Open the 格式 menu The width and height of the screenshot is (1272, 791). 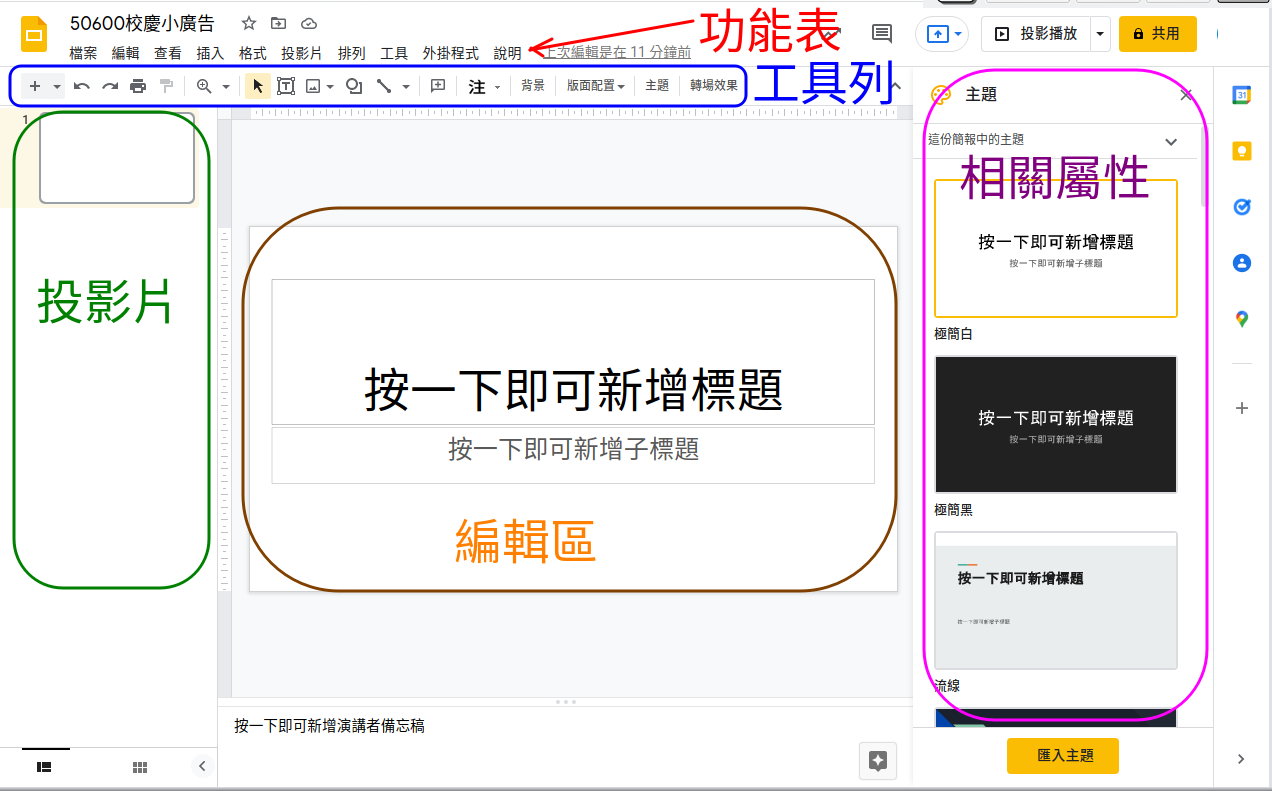click(252, 53)
